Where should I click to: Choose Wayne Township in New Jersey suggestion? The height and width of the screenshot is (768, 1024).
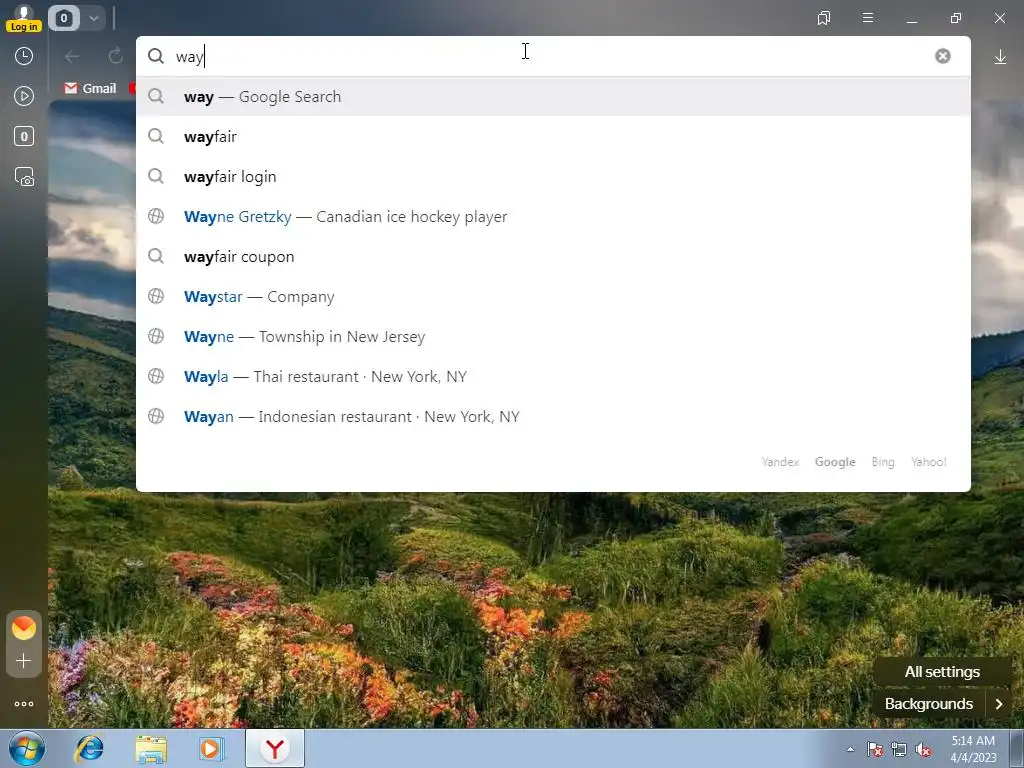click(553, 336)
